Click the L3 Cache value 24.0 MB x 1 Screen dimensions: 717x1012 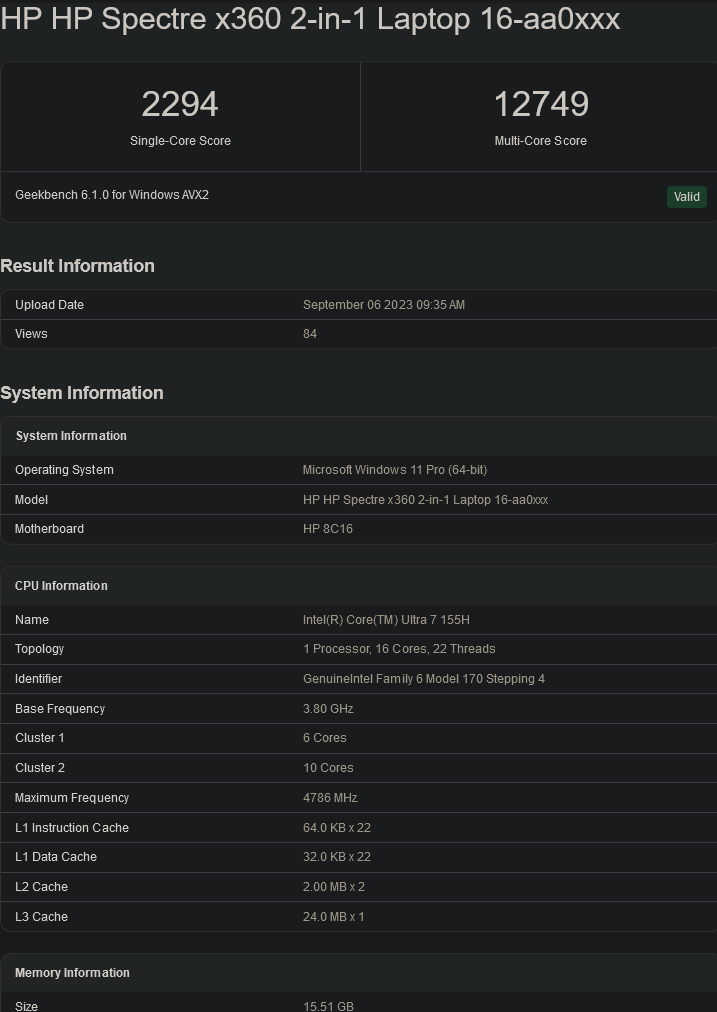333,917
